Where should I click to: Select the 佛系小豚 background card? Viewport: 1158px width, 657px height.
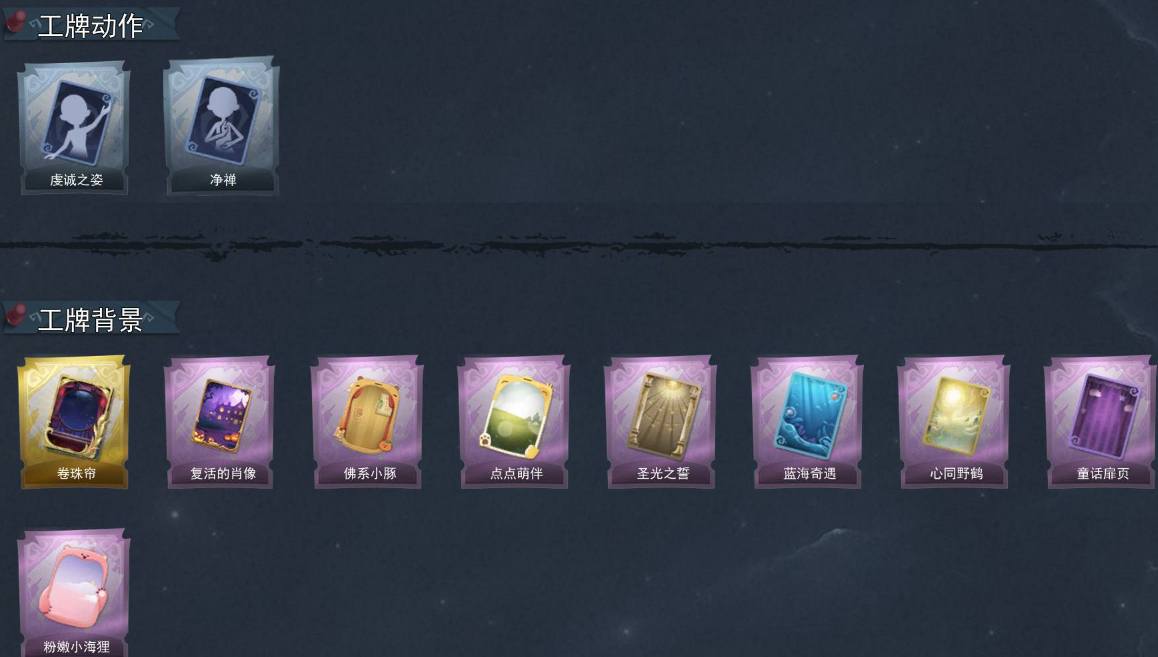coord(368,422)
